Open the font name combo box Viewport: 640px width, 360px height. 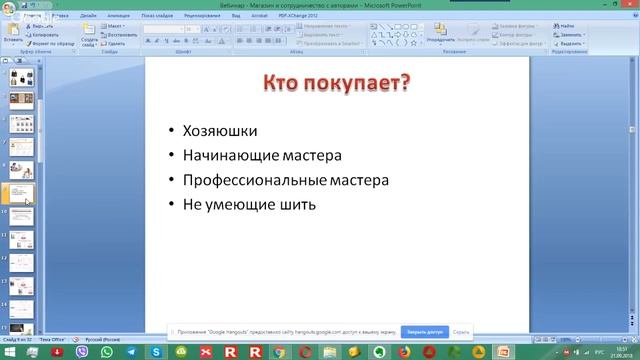(x=164, y=29)
